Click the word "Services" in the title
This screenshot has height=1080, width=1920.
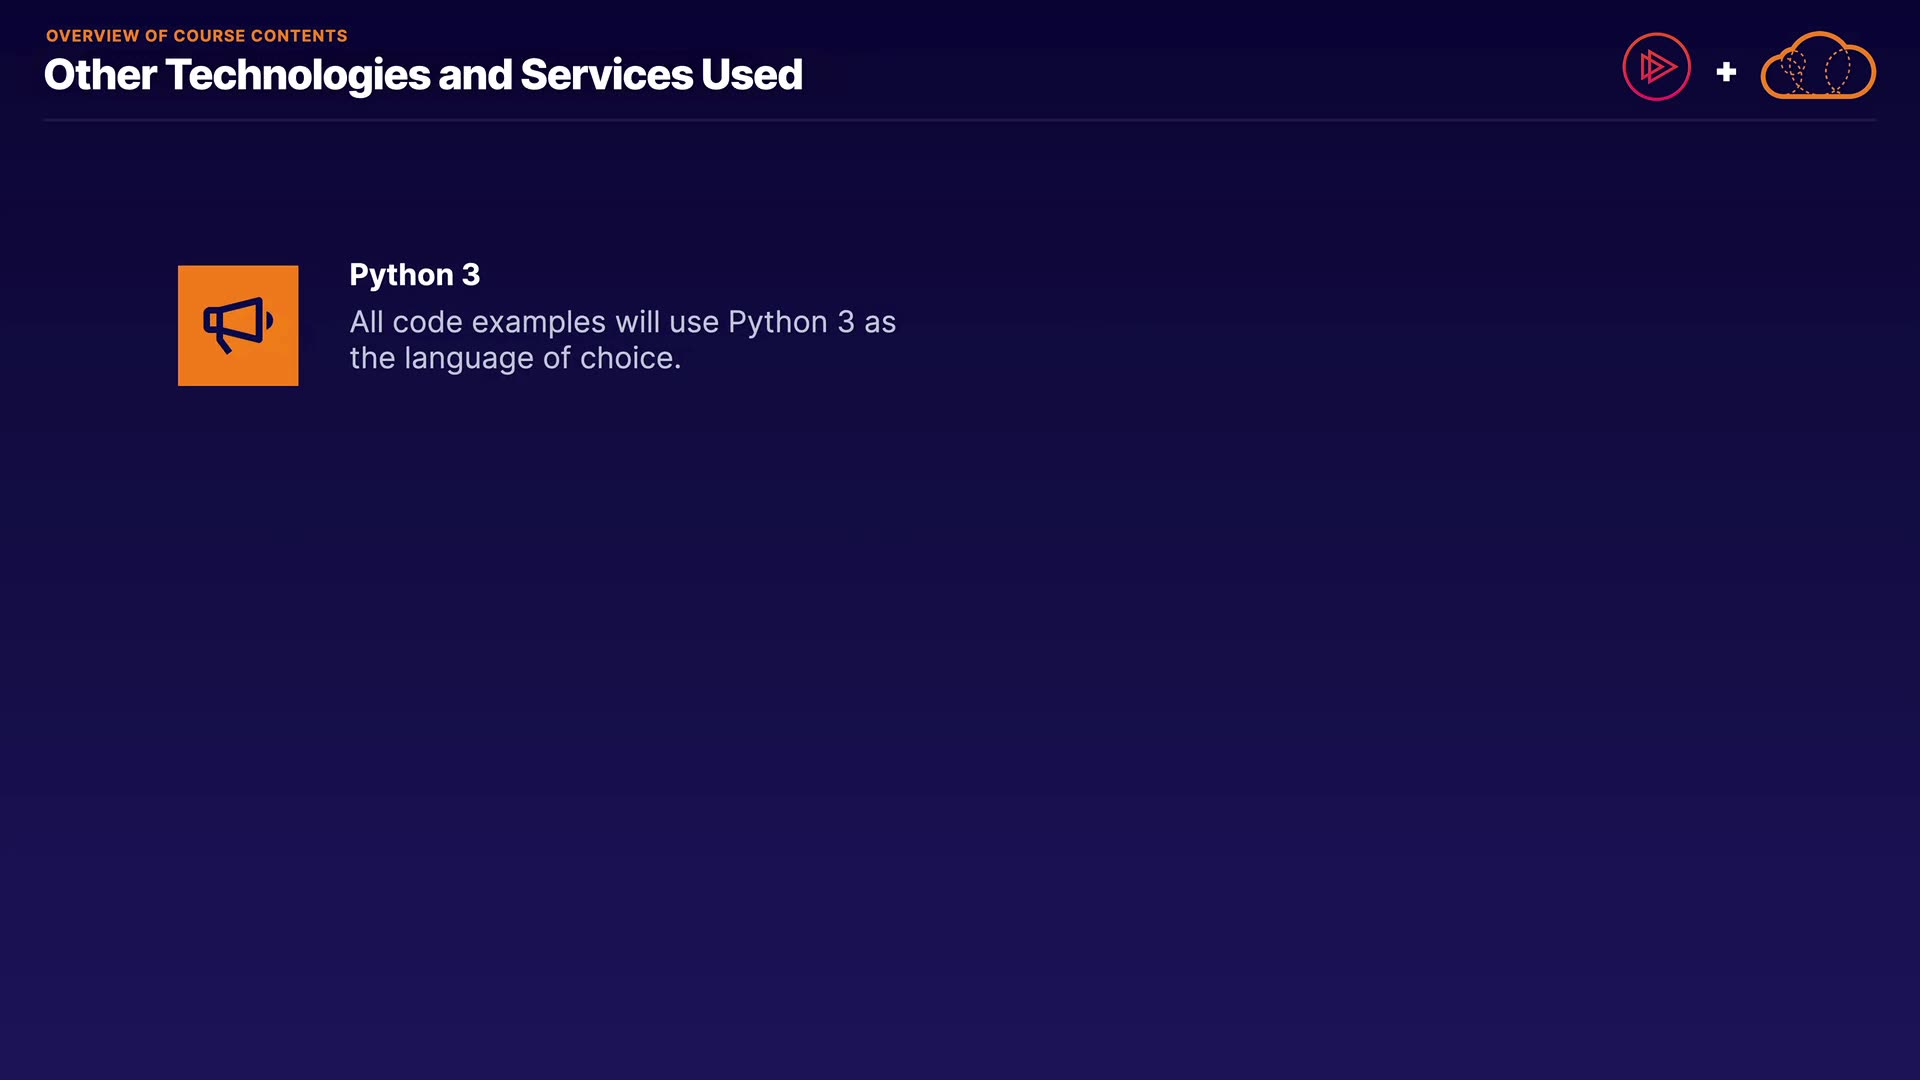click(x=606, y=75)
